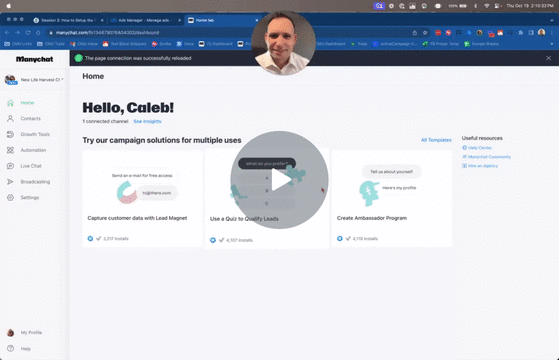Open the Docs bookmark
The width and height of the screenshot is (559, 360).
click(x=185, y=44)
